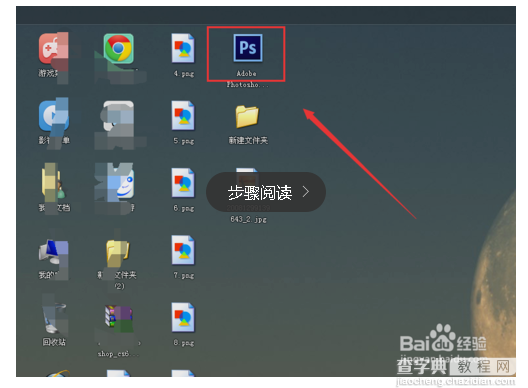The width and height of the screenshot is (528, 388).
Task: Select the blue media player desktop icon
Action: [x=54, y=116]
